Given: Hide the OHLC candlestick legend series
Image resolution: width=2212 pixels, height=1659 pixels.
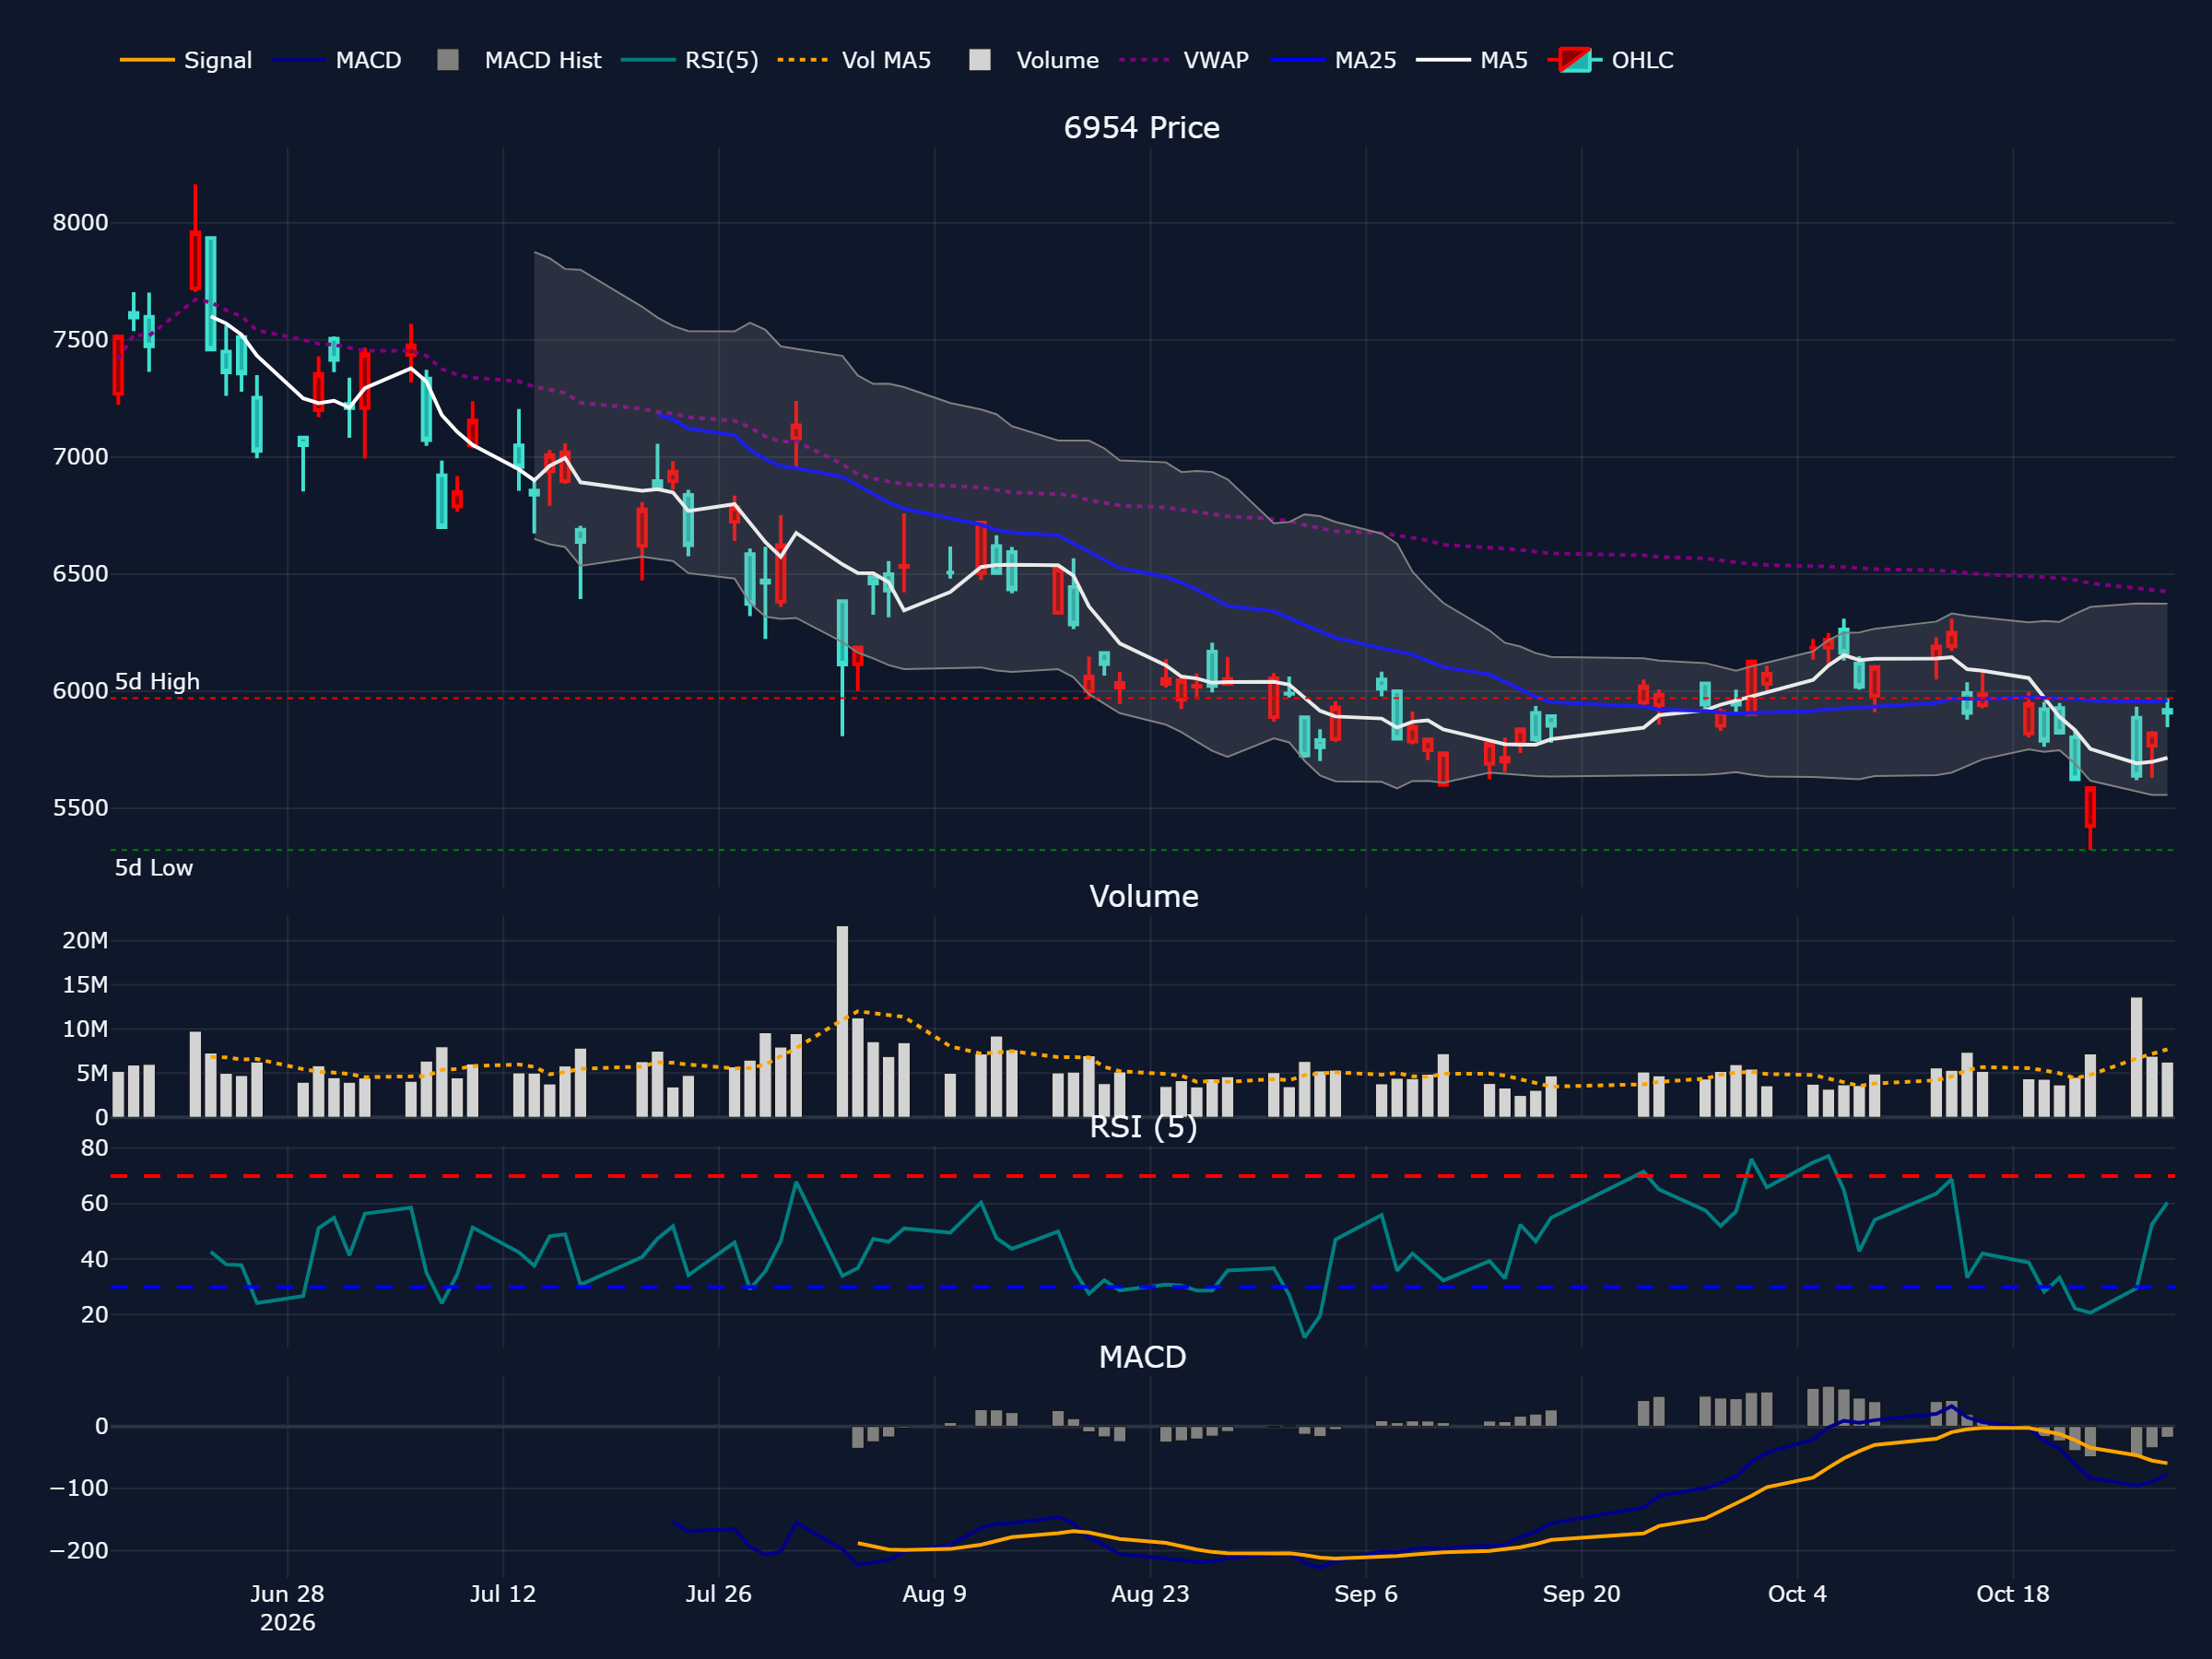Looking at the screenshot, I should point(1611,60).
